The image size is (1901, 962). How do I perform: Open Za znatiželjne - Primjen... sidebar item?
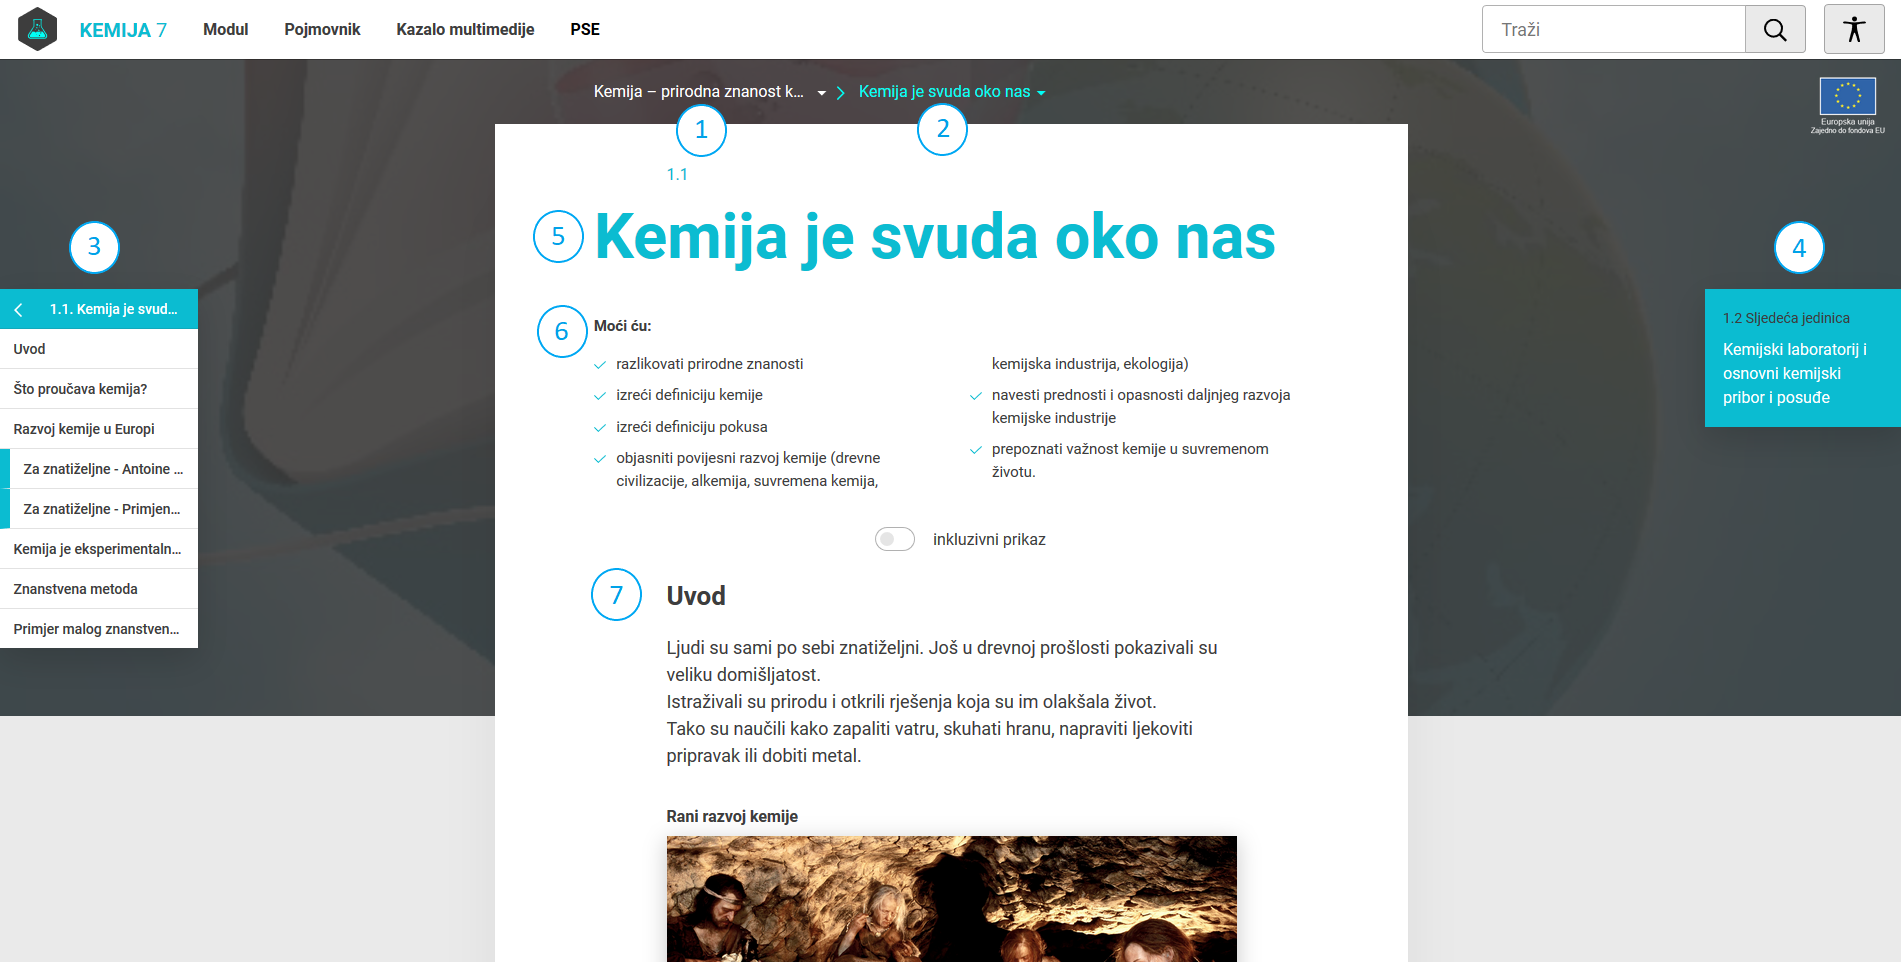tap(99, 509)
